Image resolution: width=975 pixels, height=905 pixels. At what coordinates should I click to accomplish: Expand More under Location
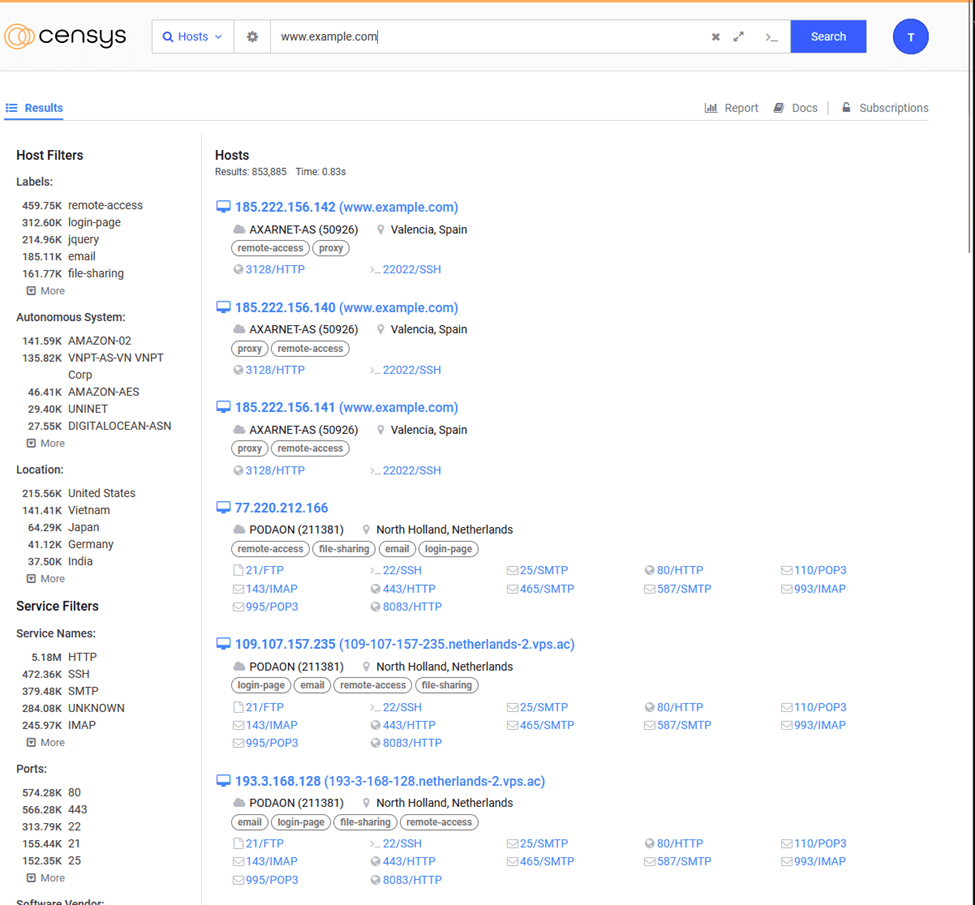tap(46, 578)
